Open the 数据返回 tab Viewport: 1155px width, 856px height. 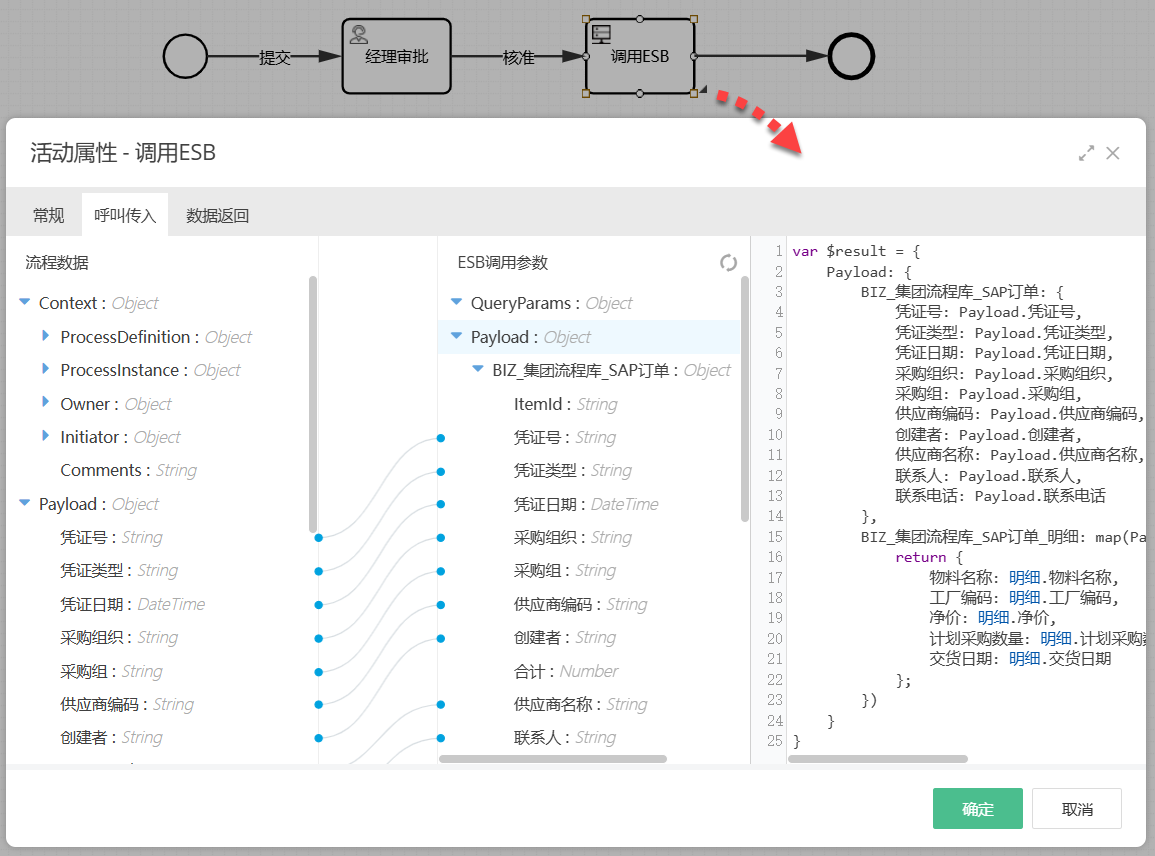point(217,215)
